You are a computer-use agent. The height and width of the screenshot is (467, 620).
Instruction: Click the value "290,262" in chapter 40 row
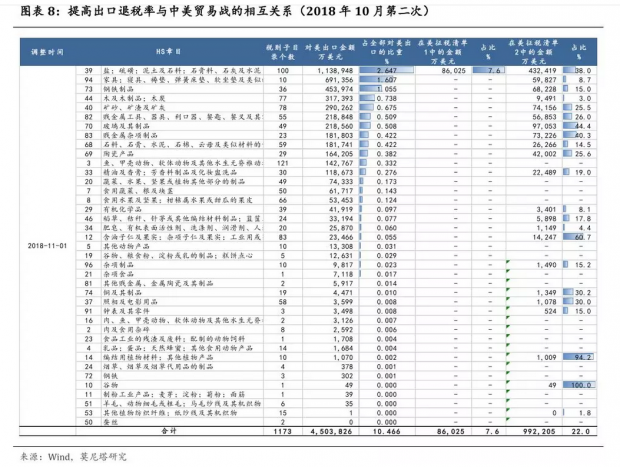[339, 108]
